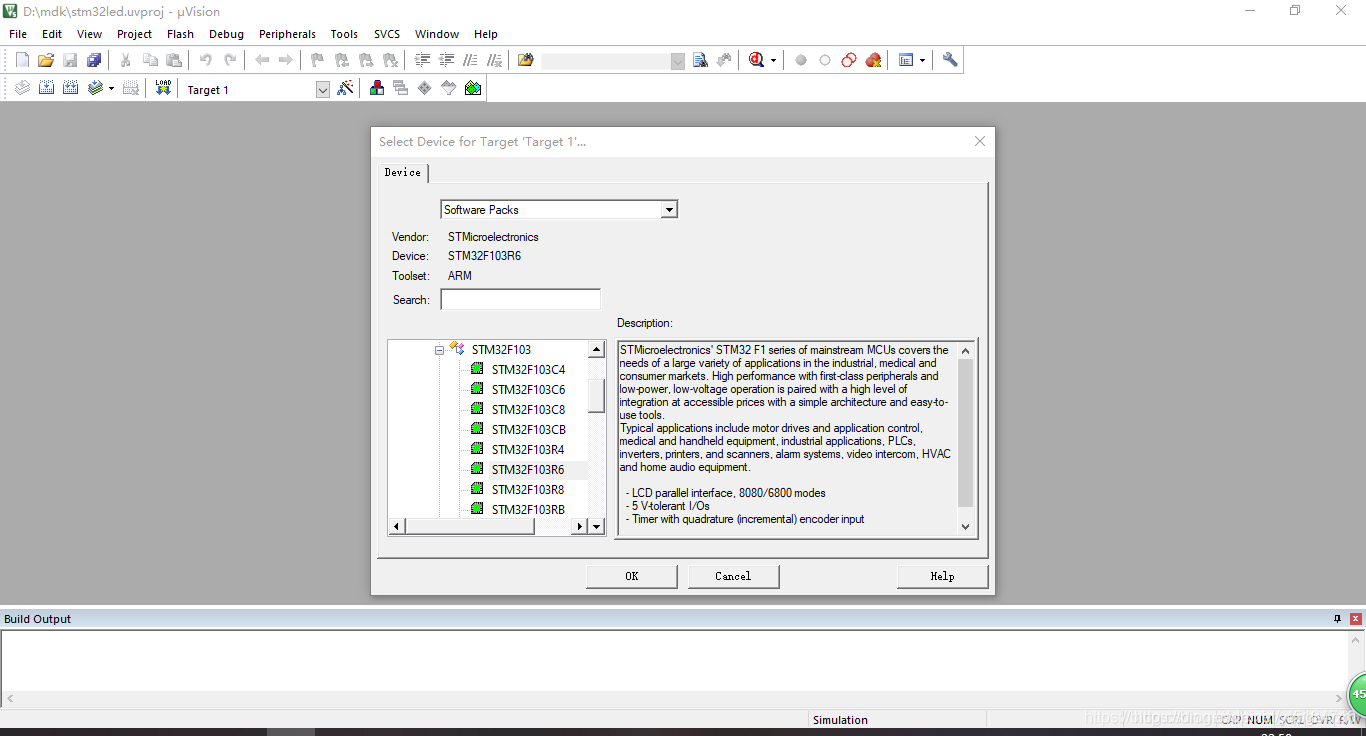Open the Target 1 selection dropdown
This screenshot has width=1366, height=736.
coord(323,90)
